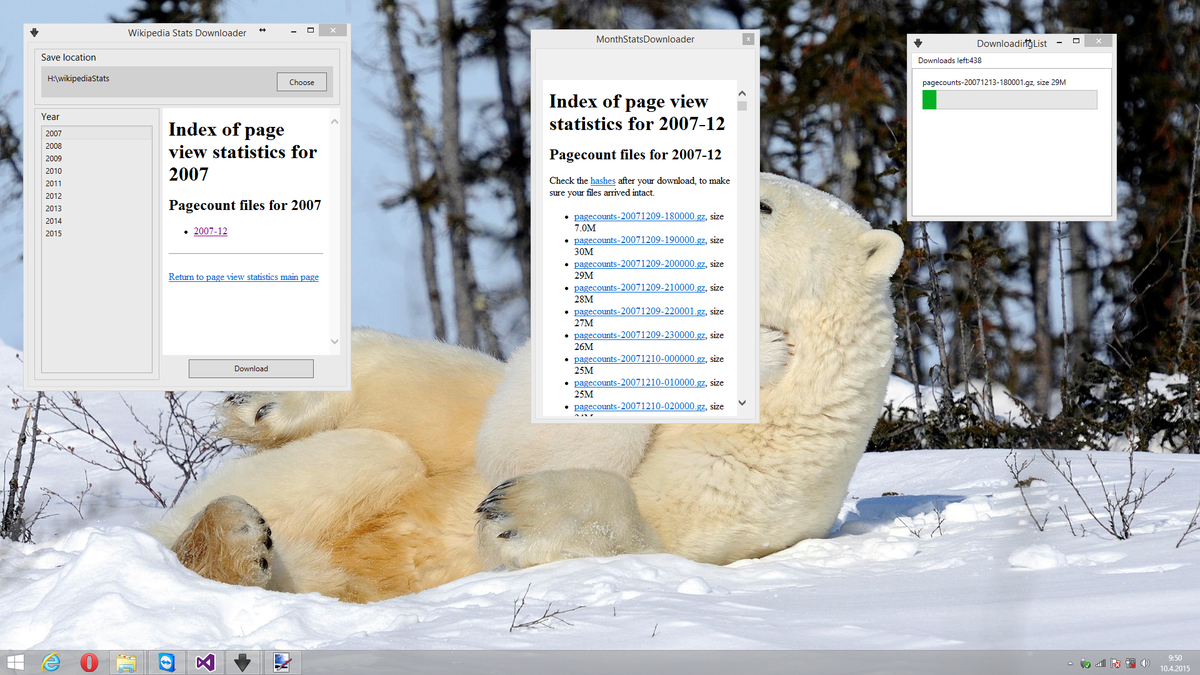
Task: Select year 2010 in the Year list
Action: [x=96, y=171]
